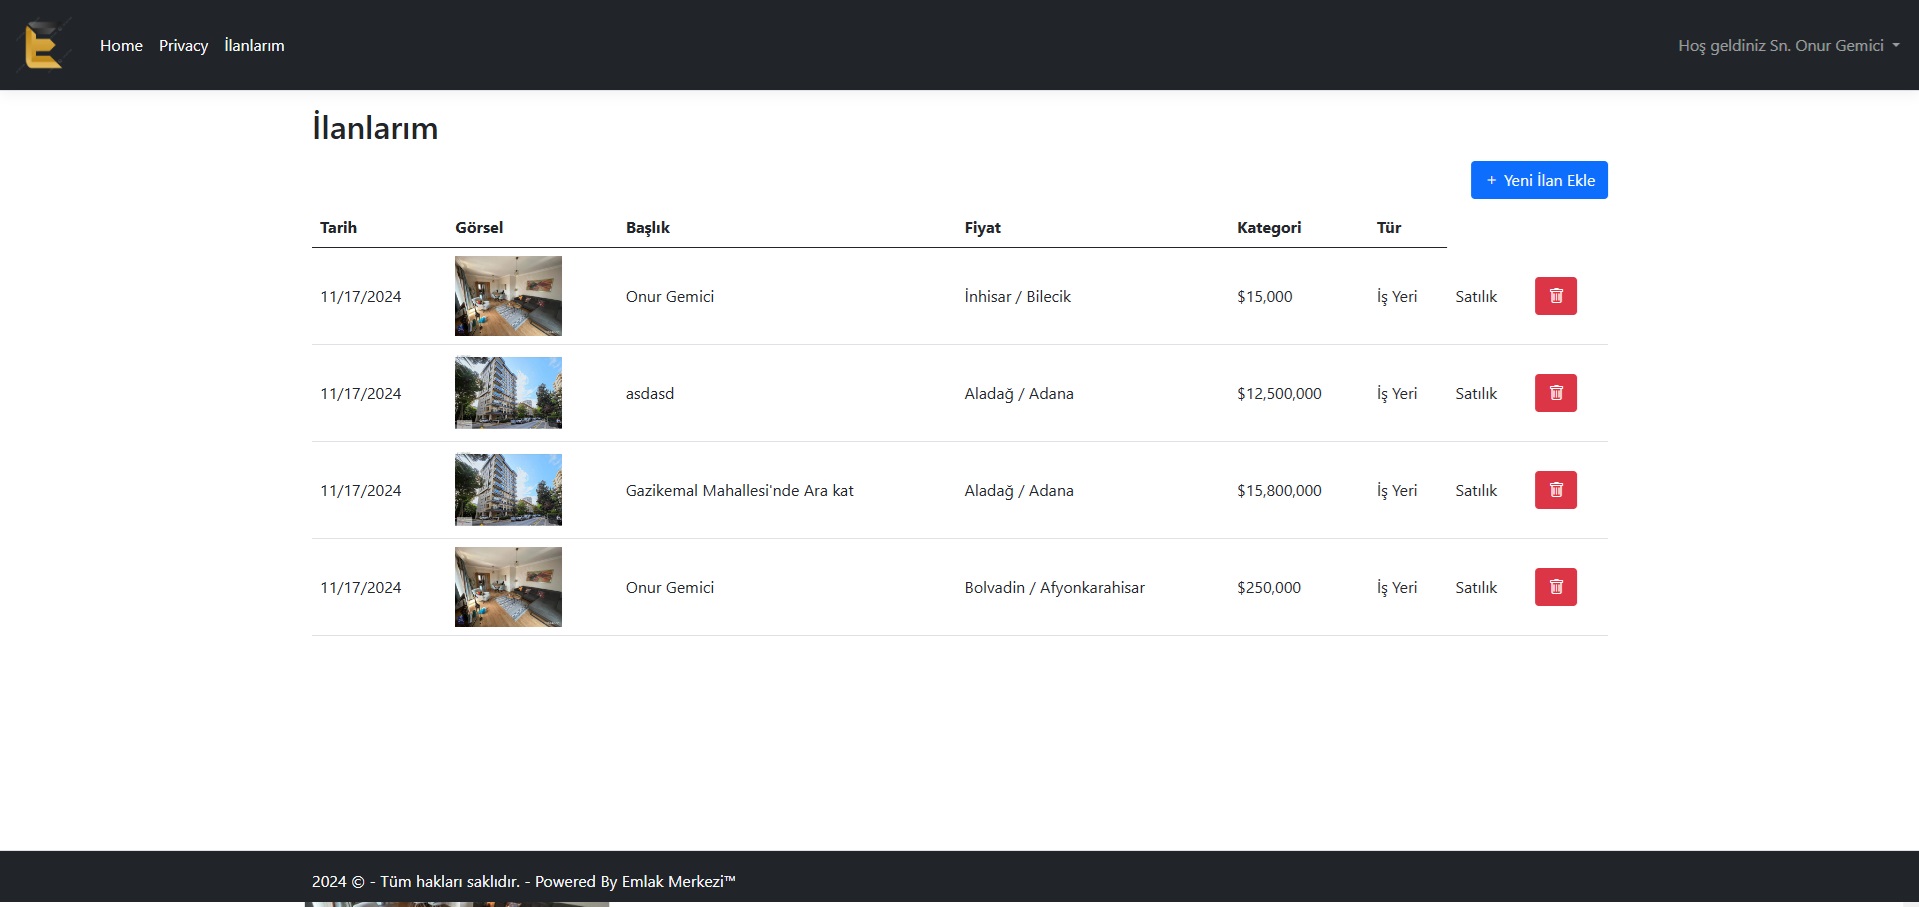
Task: Select the '$250,000' price cell
Action: (1269, 587)
